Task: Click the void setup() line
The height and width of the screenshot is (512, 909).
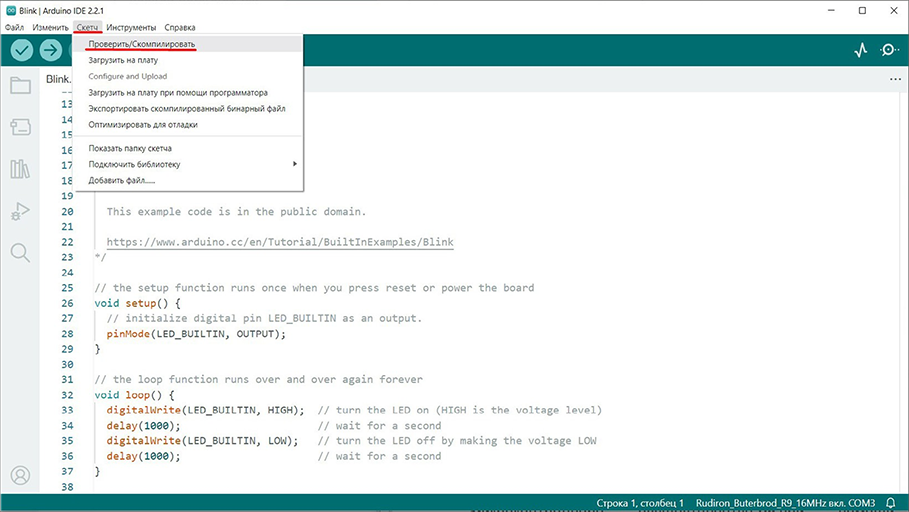Action: coord(137,303)
